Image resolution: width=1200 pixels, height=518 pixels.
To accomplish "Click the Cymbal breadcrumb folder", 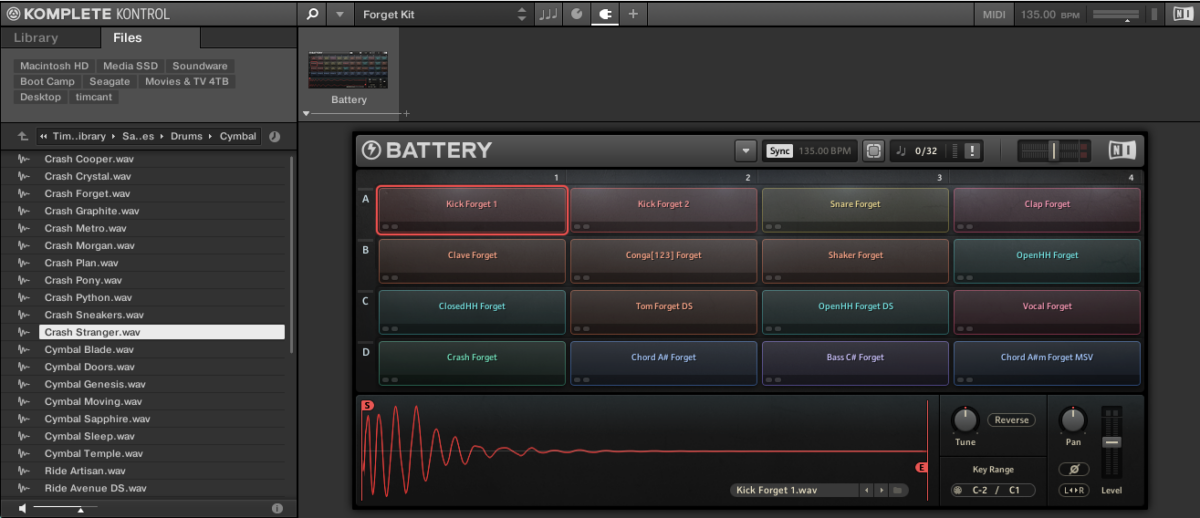I will [238, 137].
